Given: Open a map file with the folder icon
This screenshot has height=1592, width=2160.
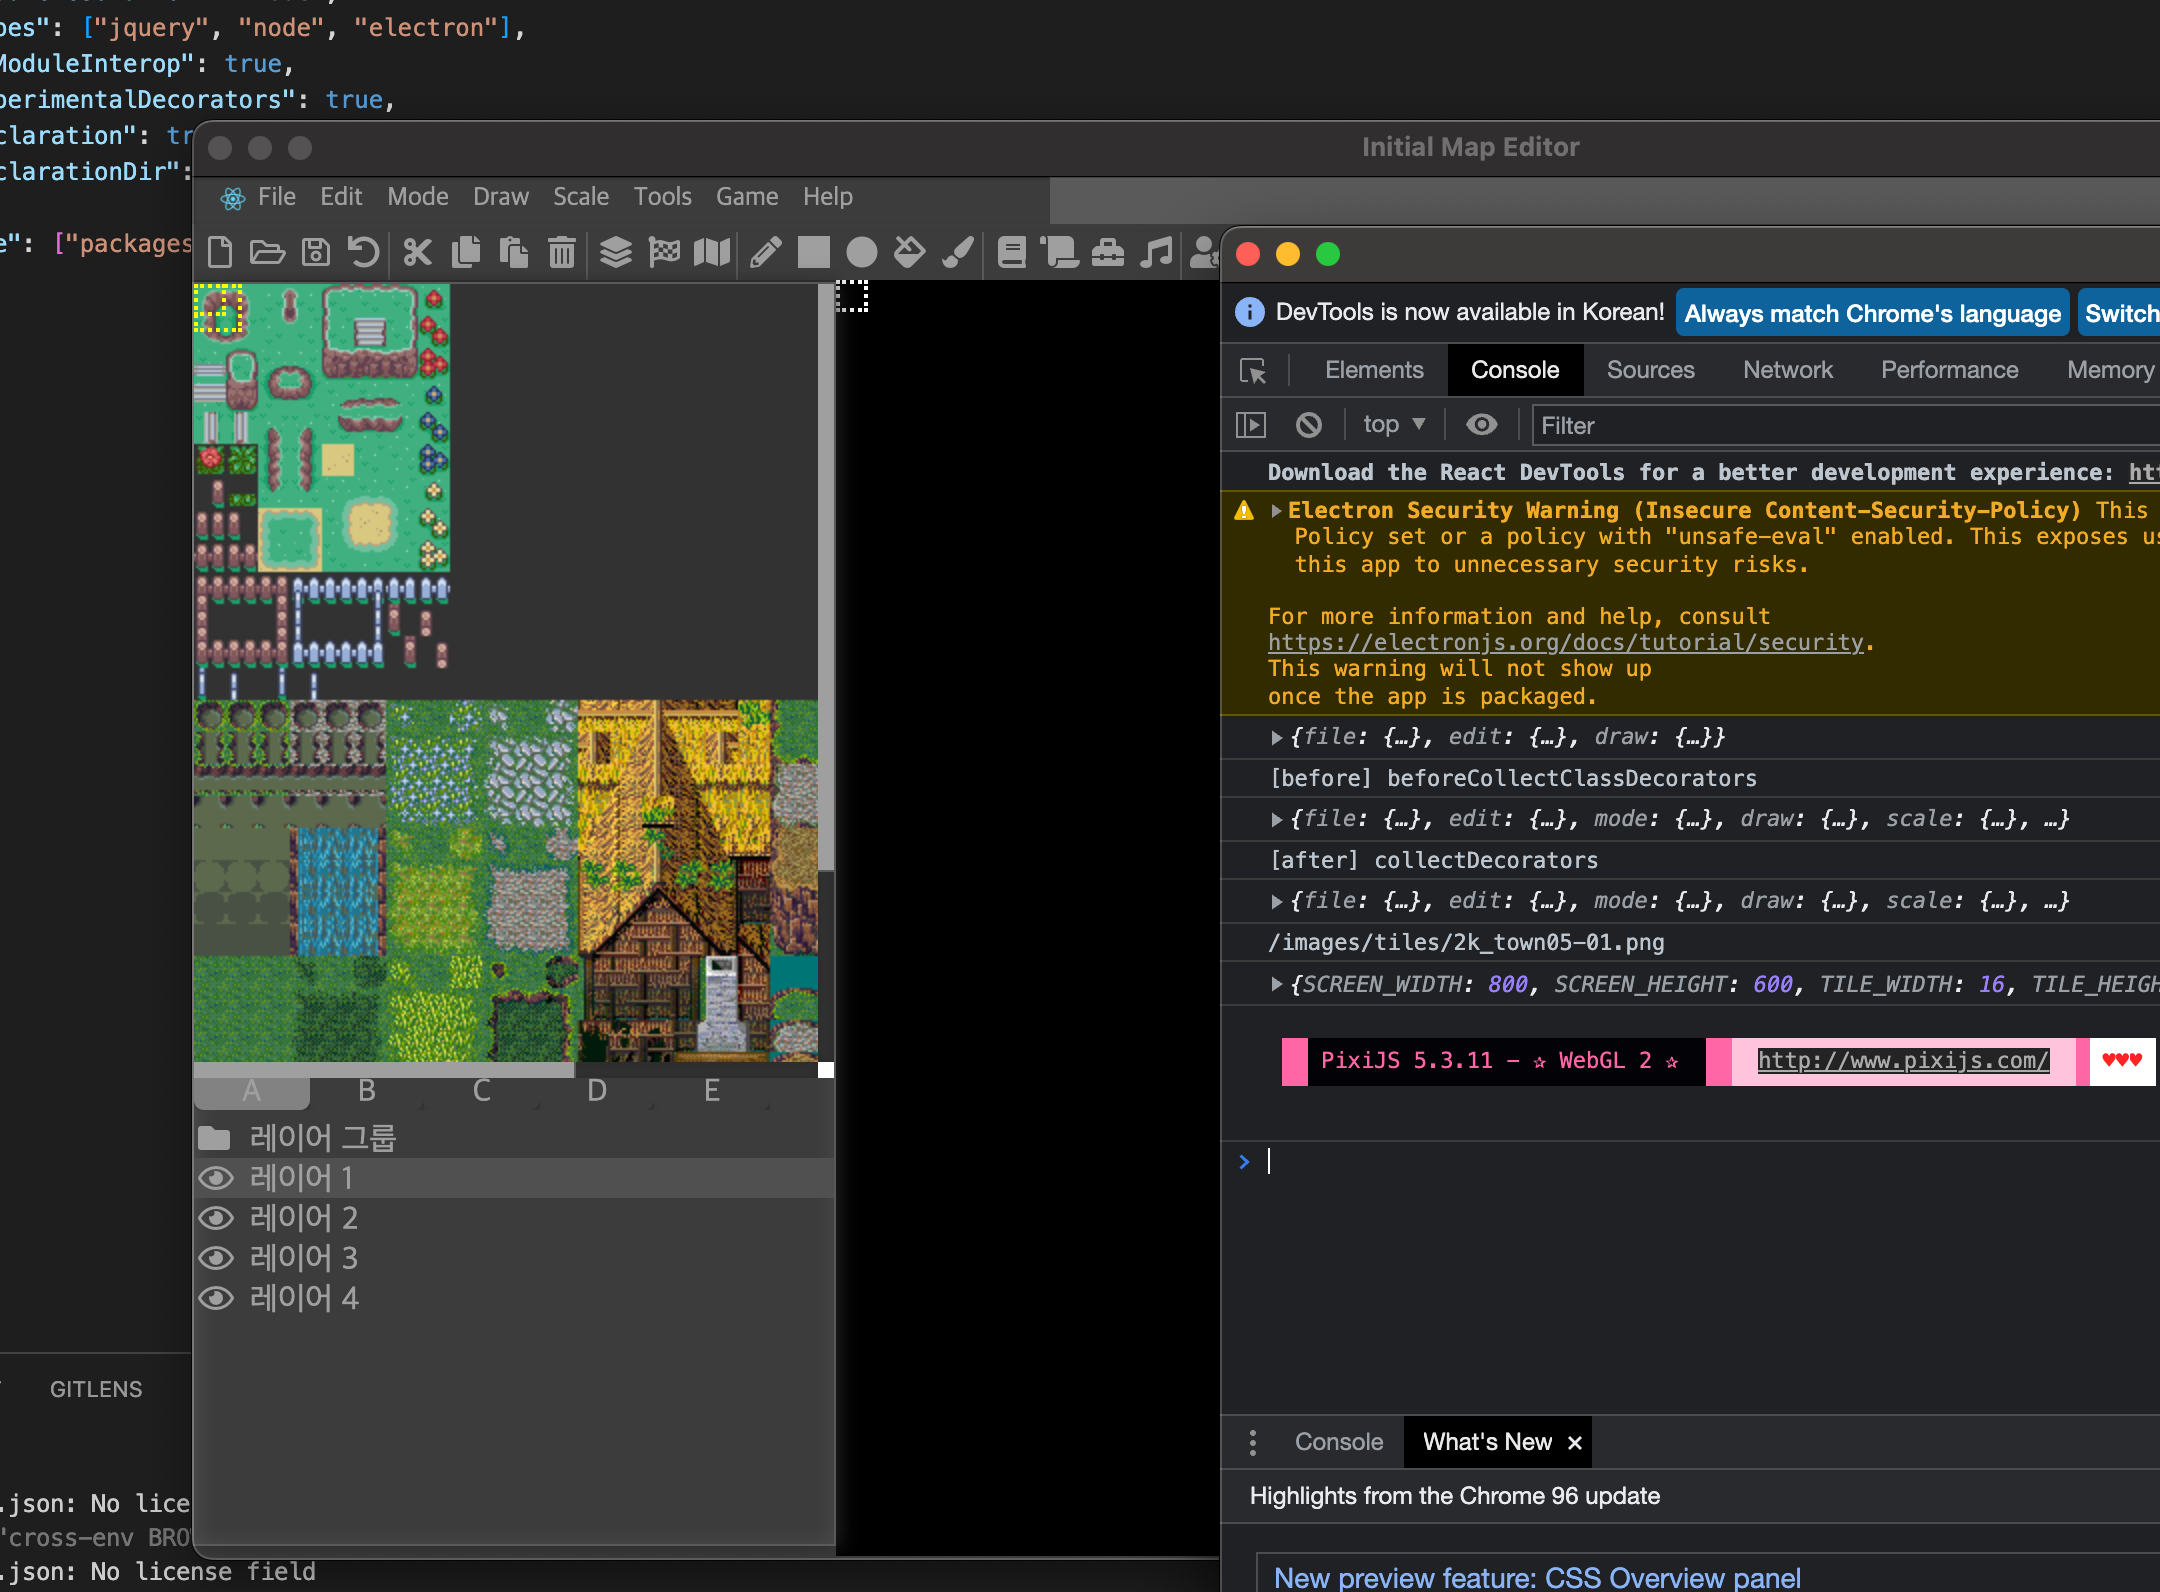Looking at the screenshot, I should [267, 252].
